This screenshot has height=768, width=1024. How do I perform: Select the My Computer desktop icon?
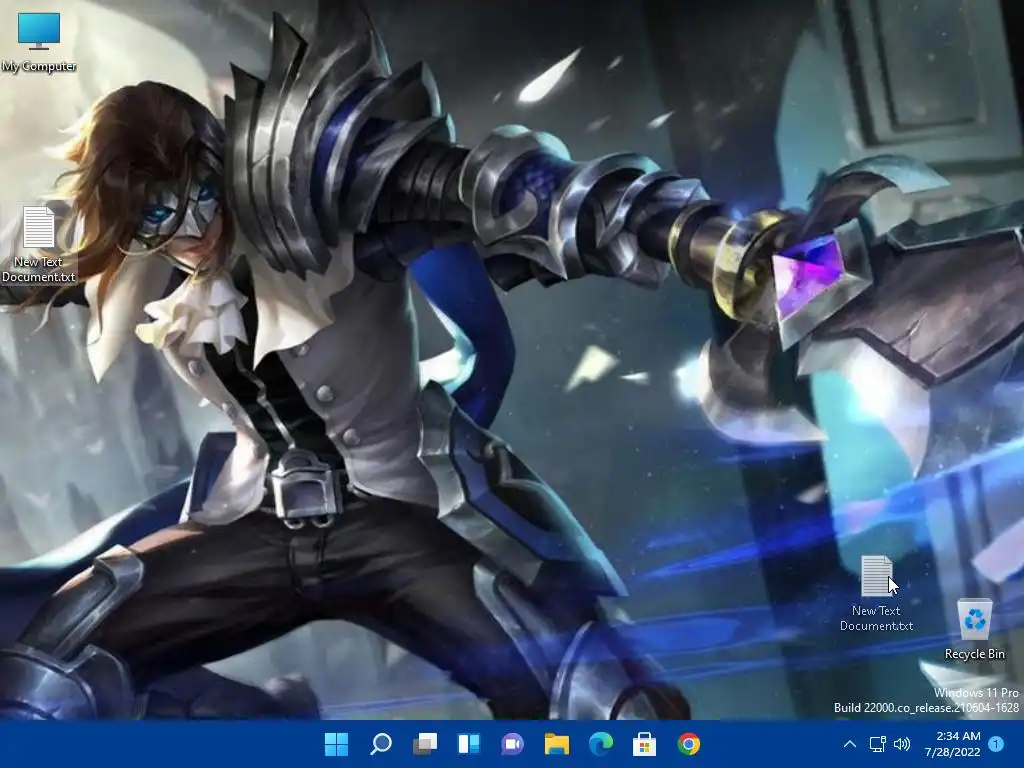point(39,41)
